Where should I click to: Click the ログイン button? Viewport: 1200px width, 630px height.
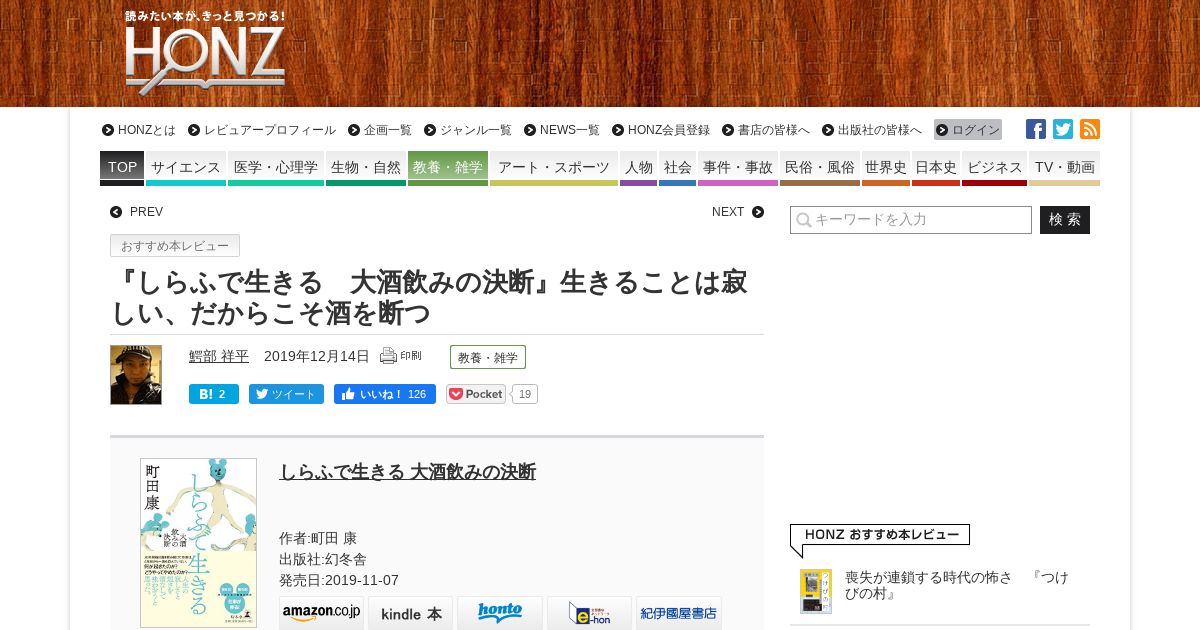[x=968, y=130]
